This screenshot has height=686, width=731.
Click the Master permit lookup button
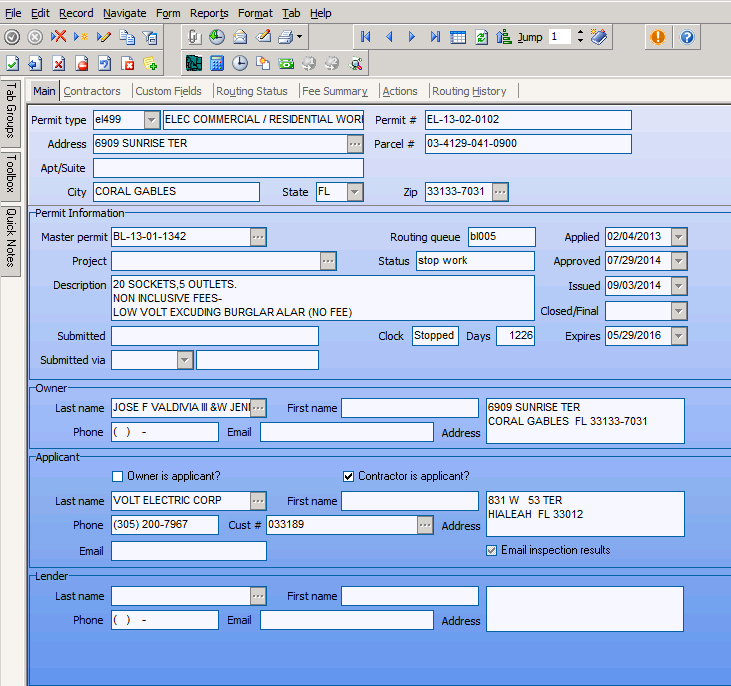point(258,237)
